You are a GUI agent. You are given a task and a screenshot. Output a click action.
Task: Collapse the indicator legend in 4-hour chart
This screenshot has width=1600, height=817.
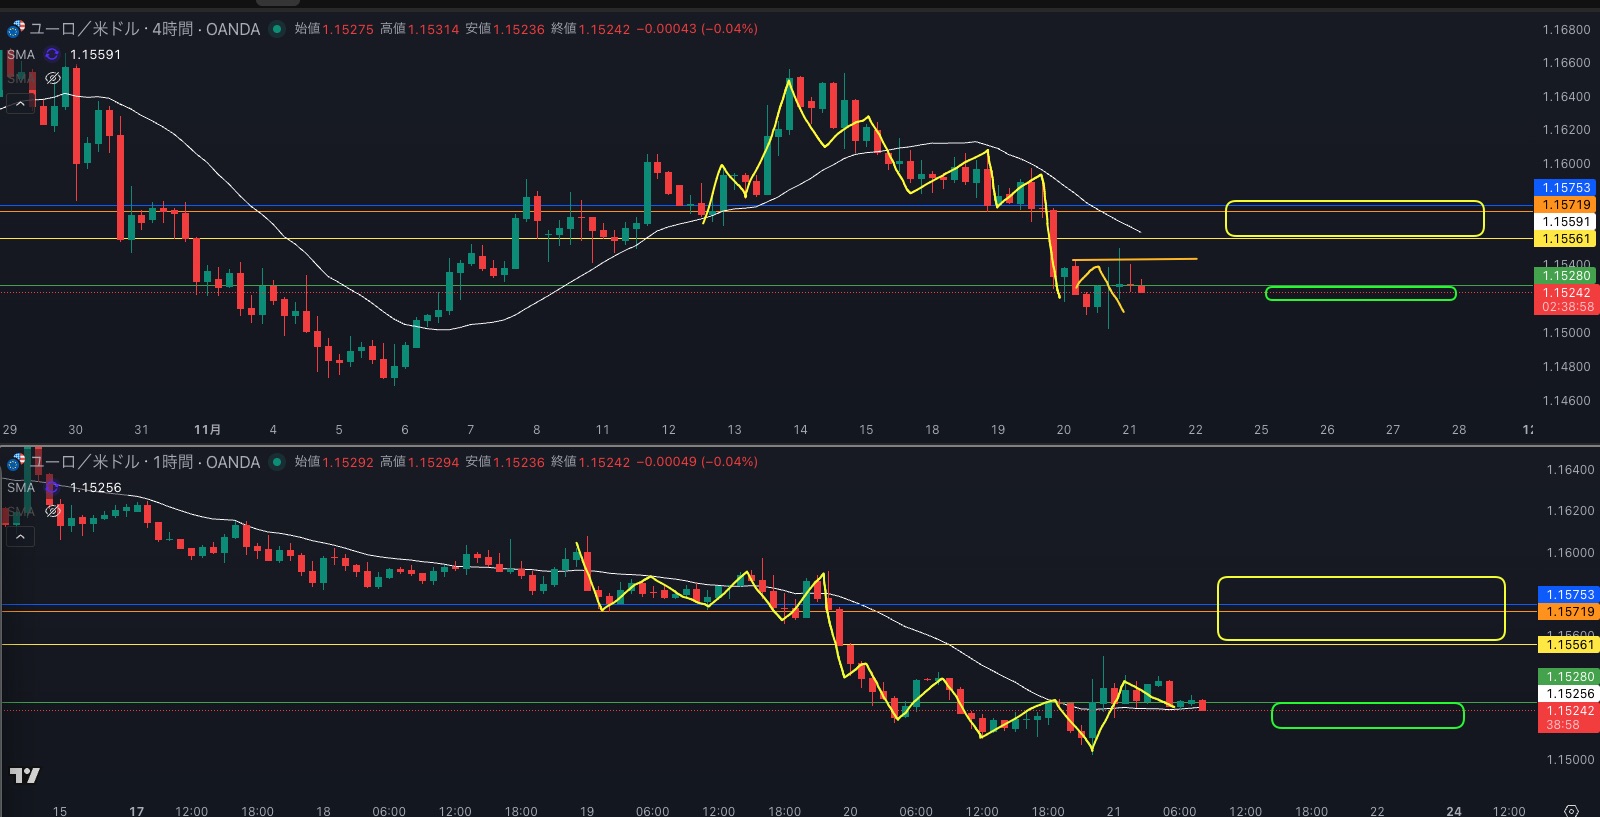click(20, 103)
